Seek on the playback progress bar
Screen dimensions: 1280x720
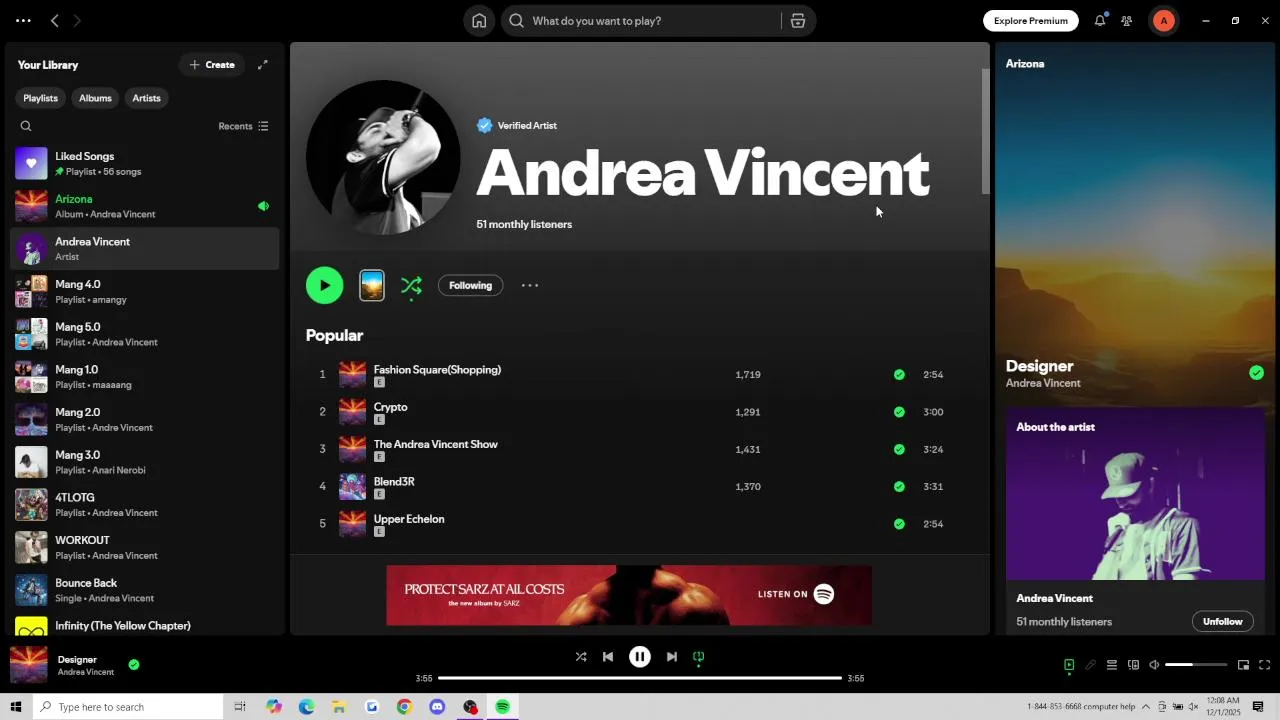[640, 678]
